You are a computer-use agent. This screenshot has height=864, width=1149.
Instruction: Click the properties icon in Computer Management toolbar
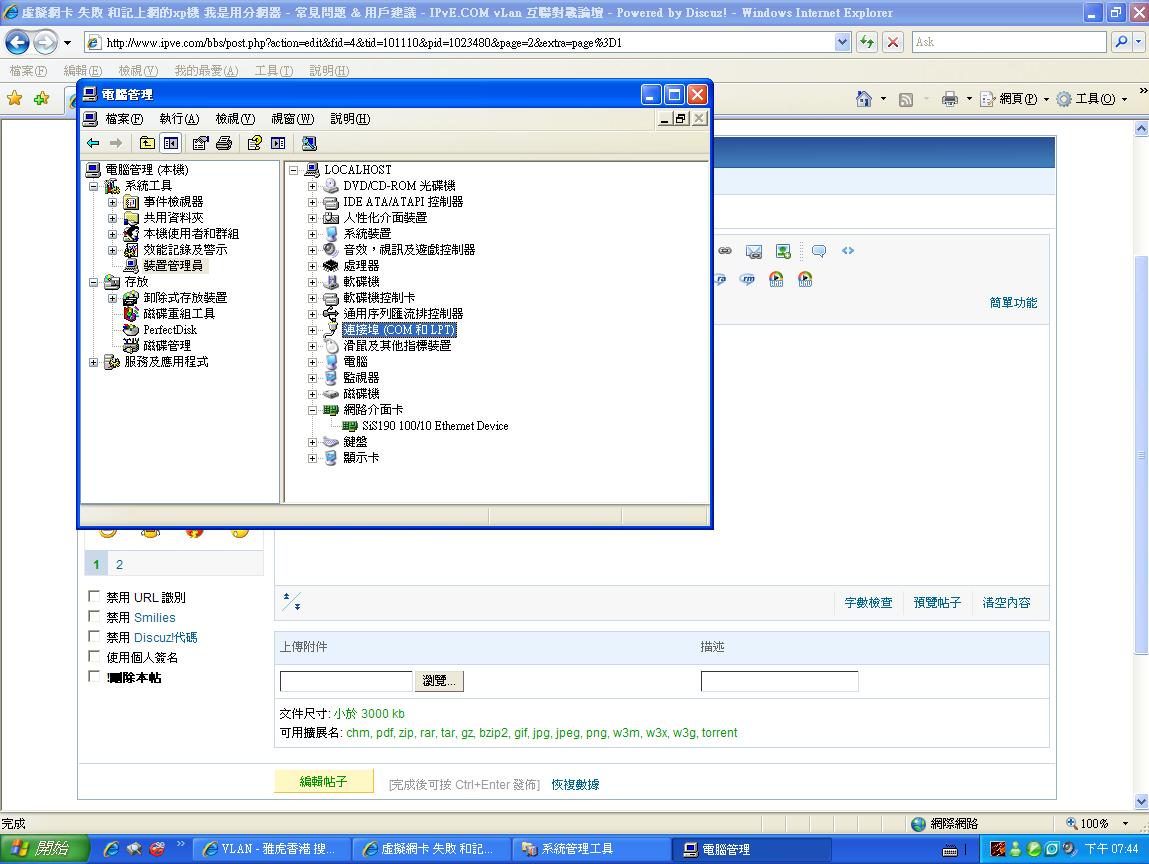(201, 143)
